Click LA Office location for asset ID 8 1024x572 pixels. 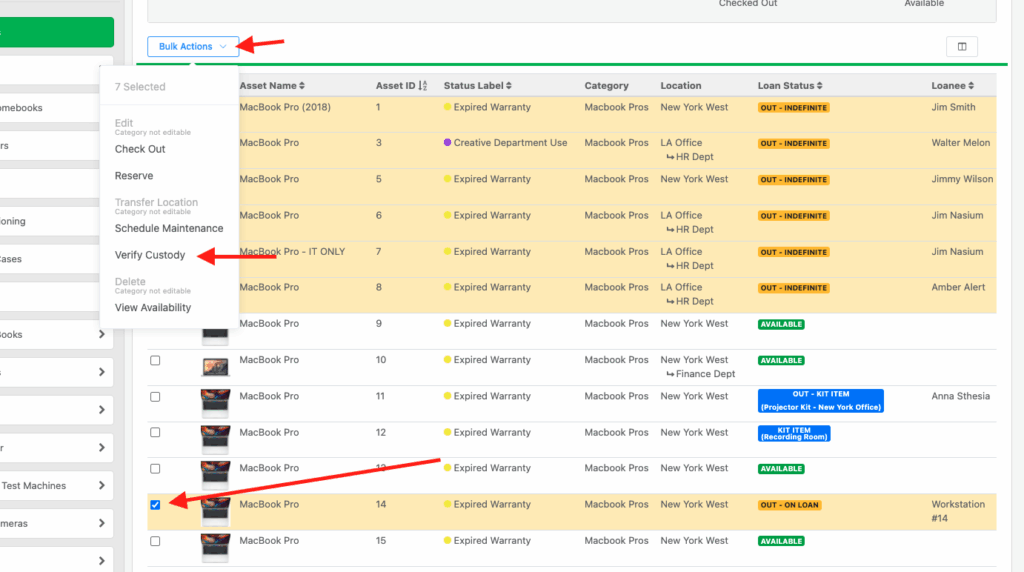681,287
